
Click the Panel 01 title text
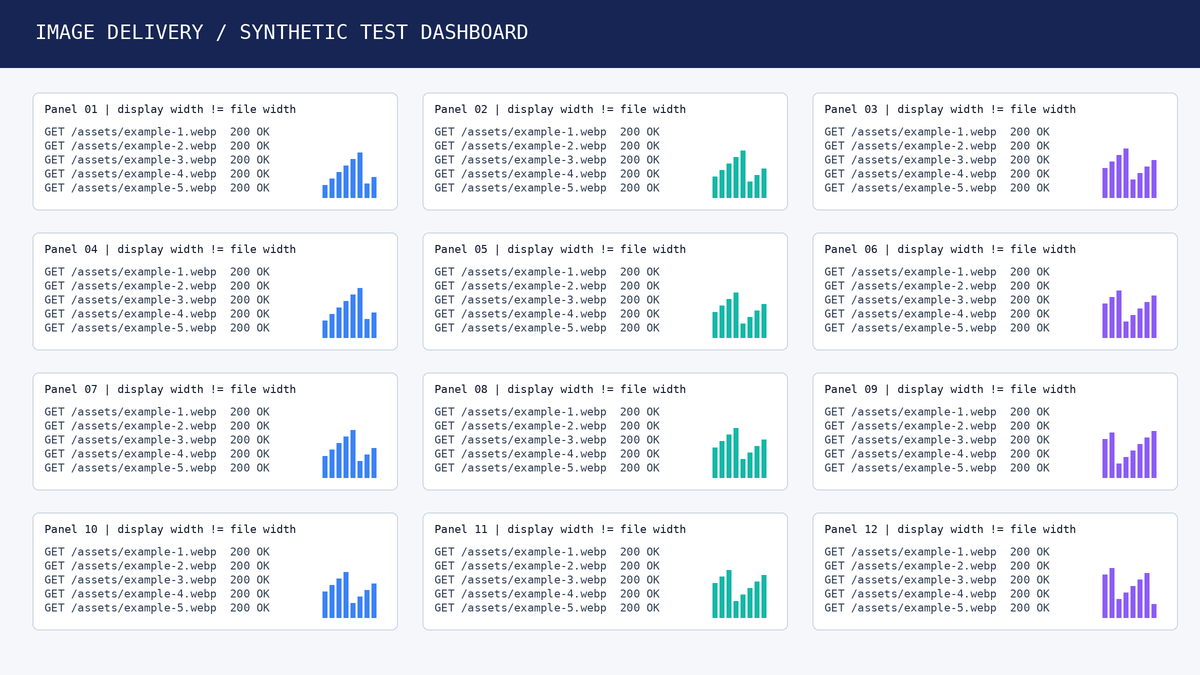(x=170, y=109)
